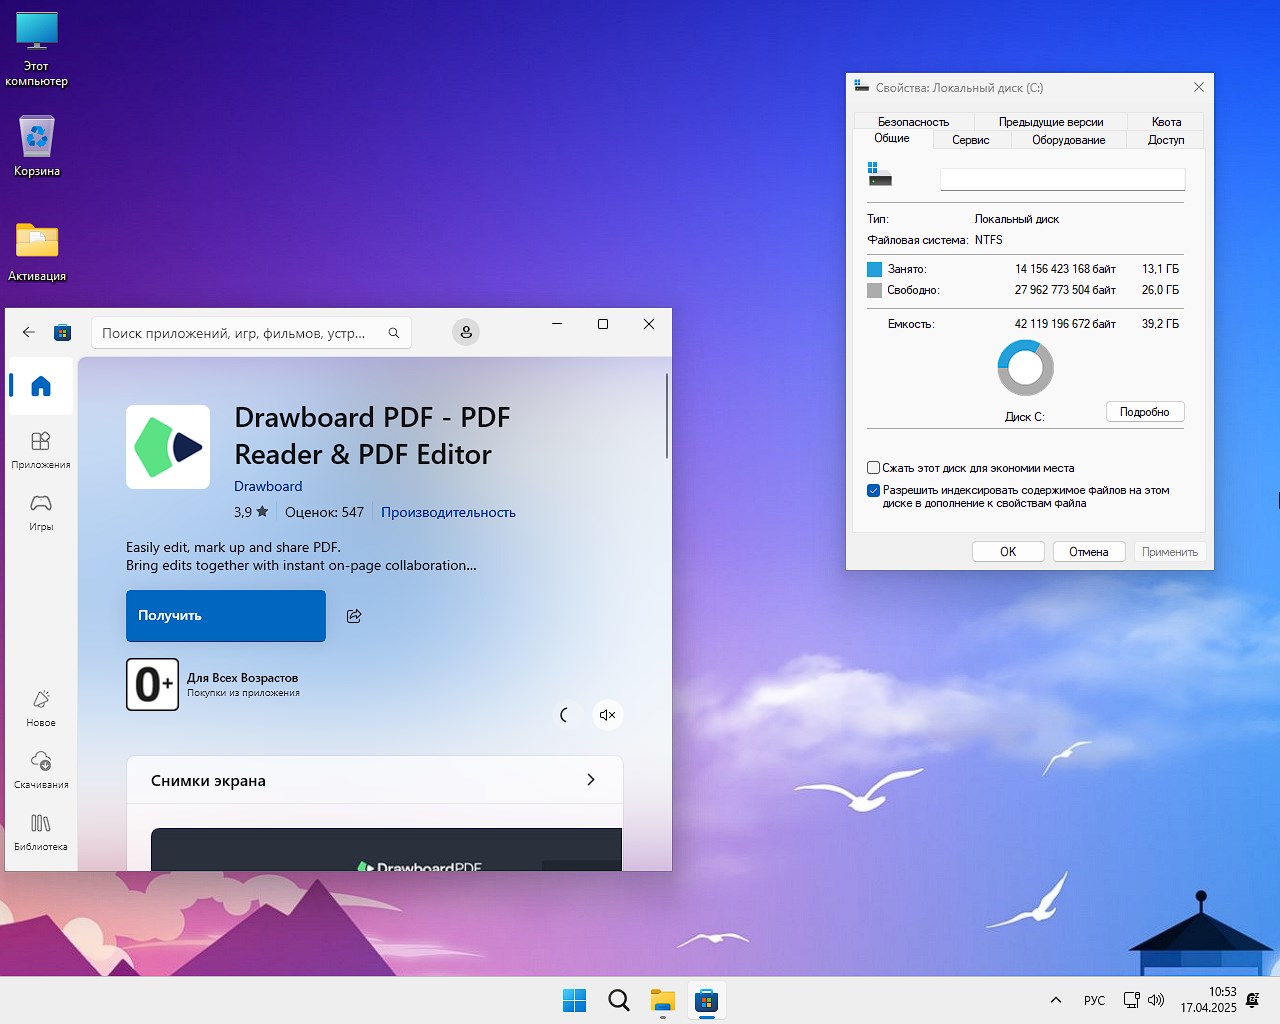Open Игры section in Store sidebar
The height and width of the screenshot is (1024, 1280).
[x=41, y=511]
